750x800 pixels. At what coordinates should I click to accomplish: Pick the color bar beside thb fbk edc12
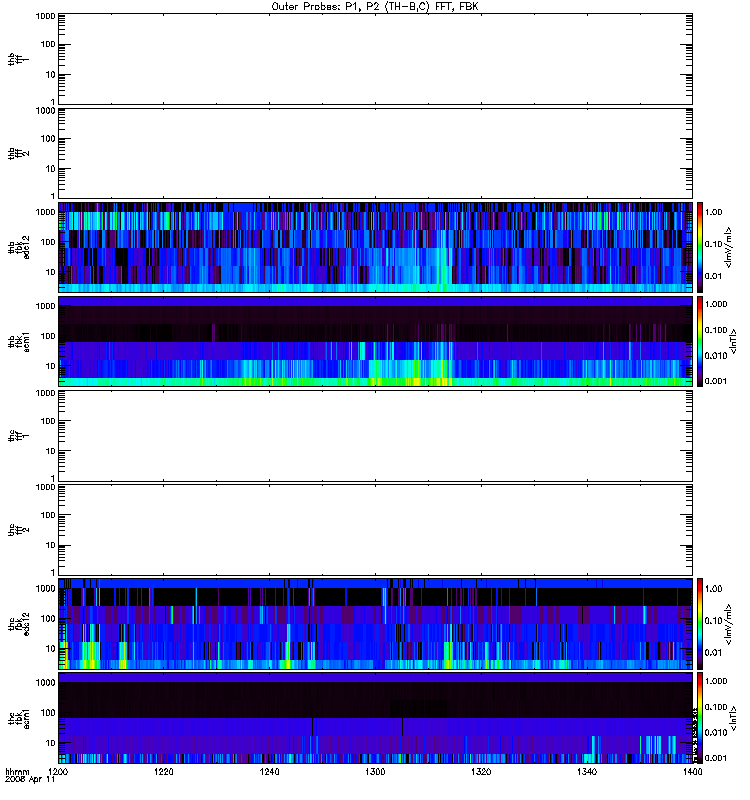click(700, 247)
